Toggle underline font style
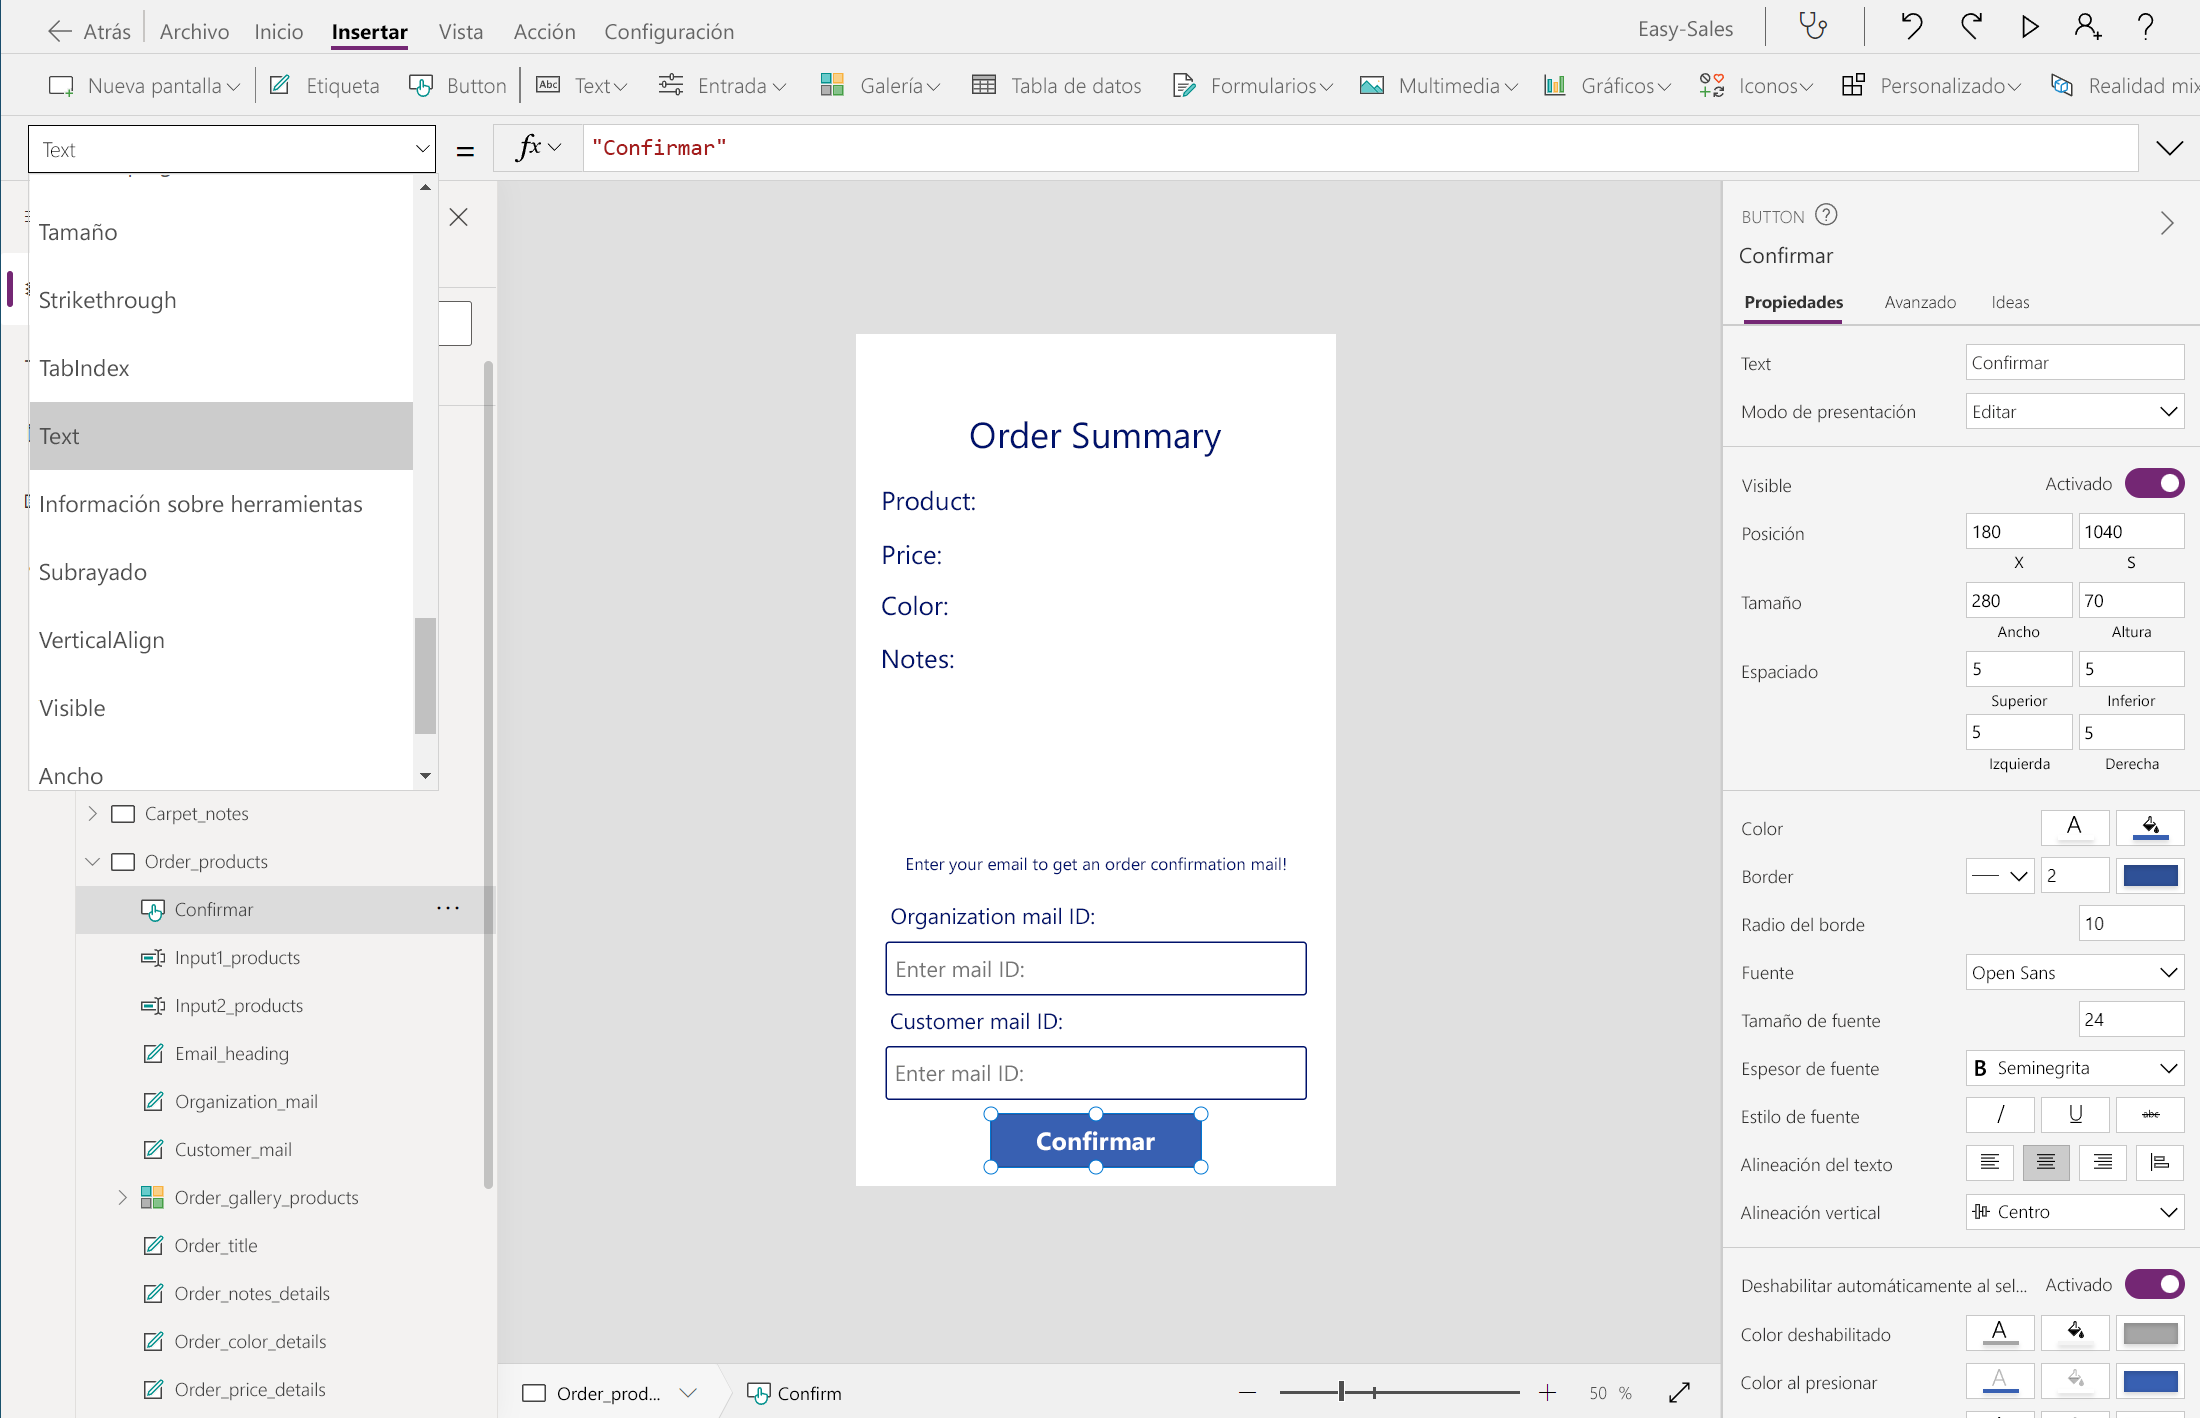2200x1418 pixels. click(x=2075, y=1114)
